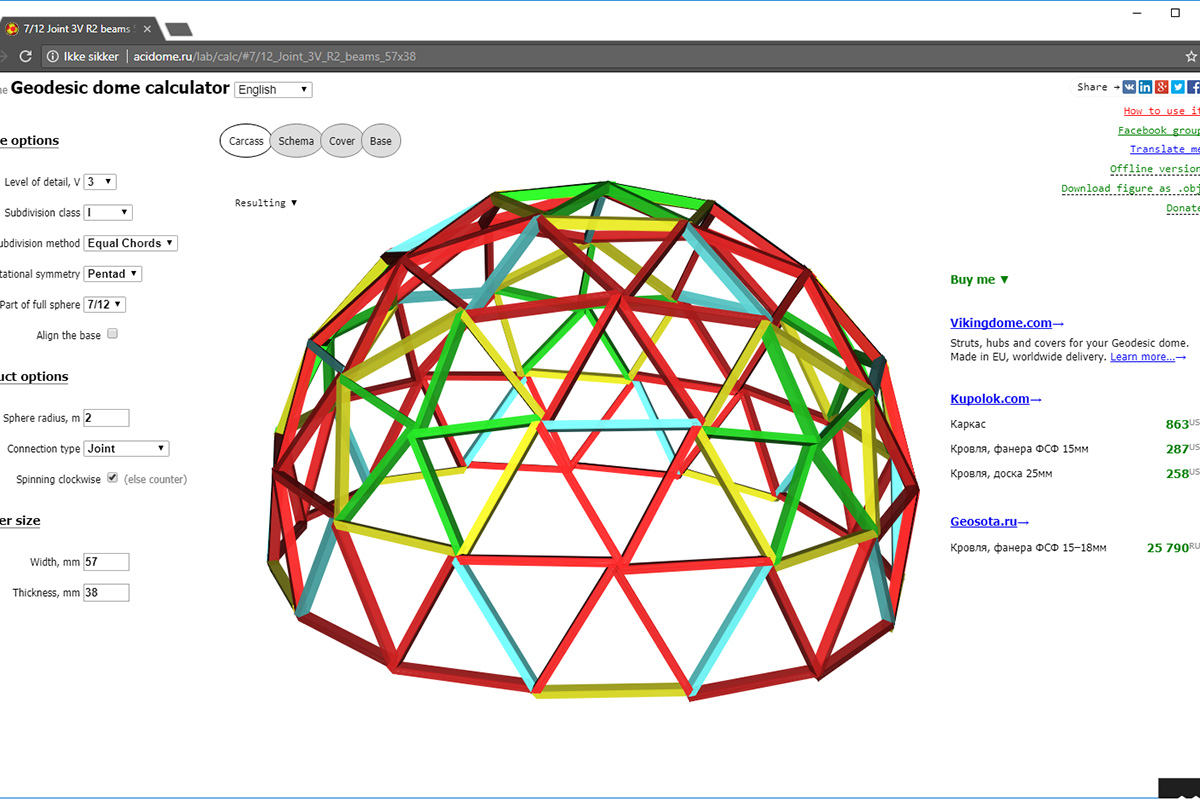Share the dome on LinkedIn
Viewport: 1200px width, 800px height.
pos(1145,88)
